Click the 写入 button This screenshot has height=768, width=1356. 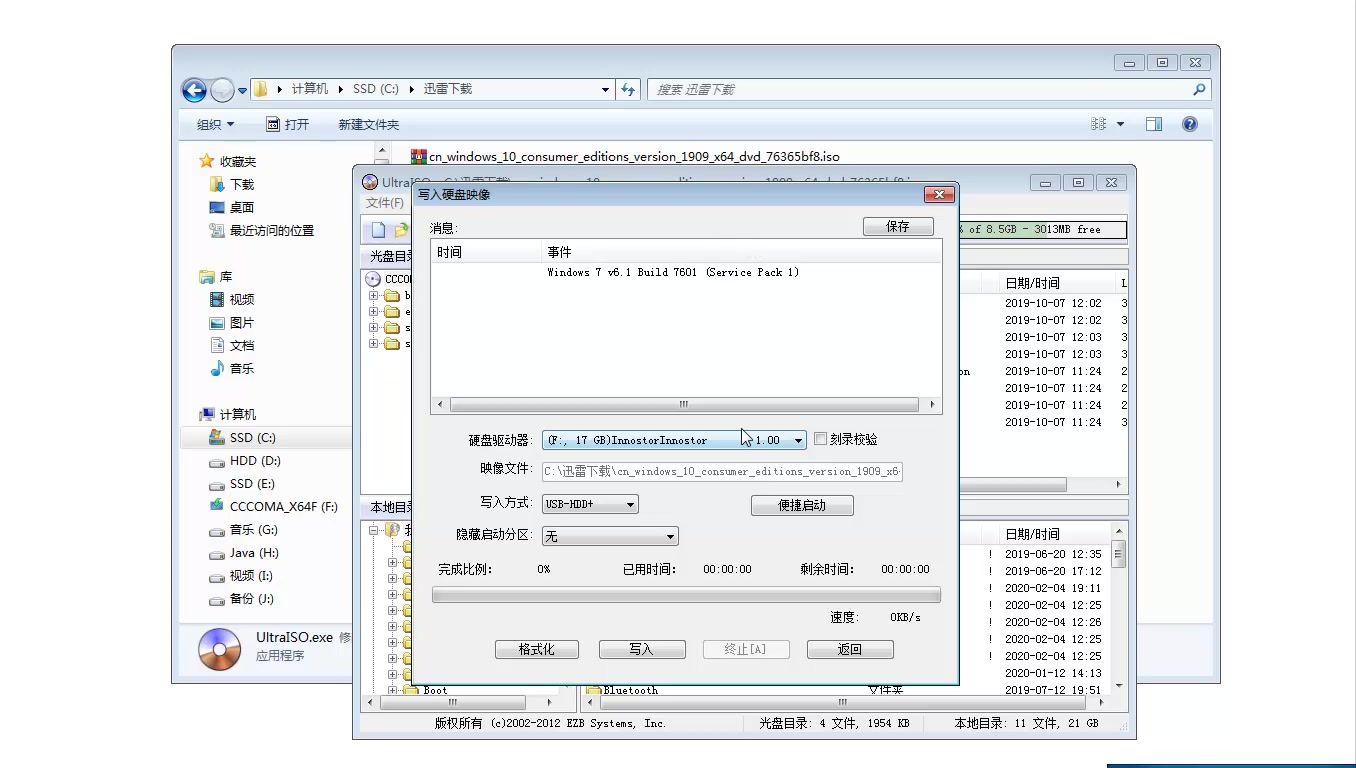(x=642, y=650)
